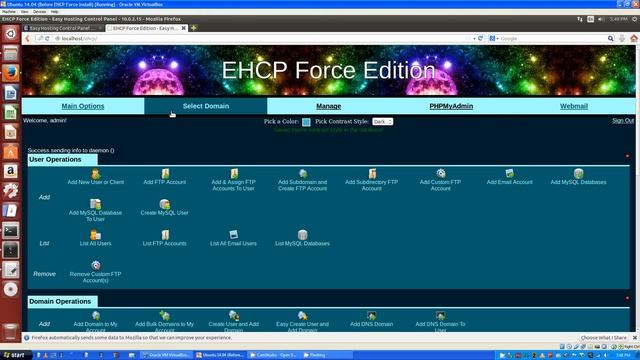The image size is (640, 360).
Task: Click the Remove Custom FTP Account(s) icon
Action: click(x=96, y=265)
